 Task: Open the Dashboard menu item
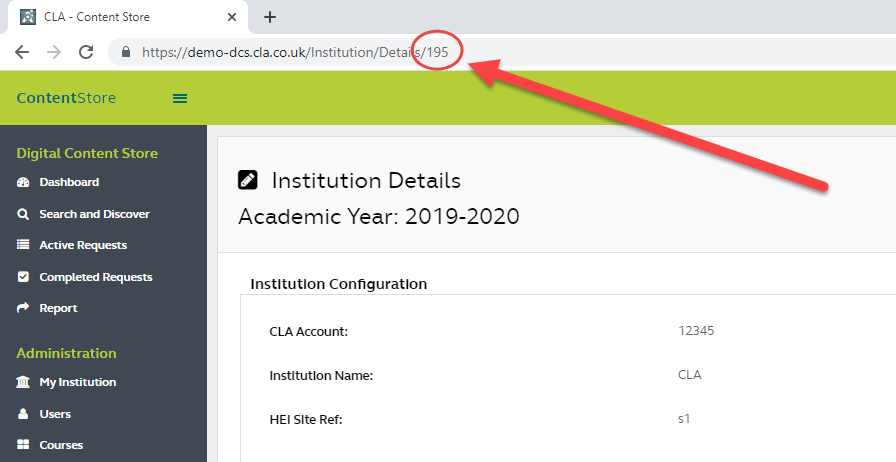coord(69,183)
